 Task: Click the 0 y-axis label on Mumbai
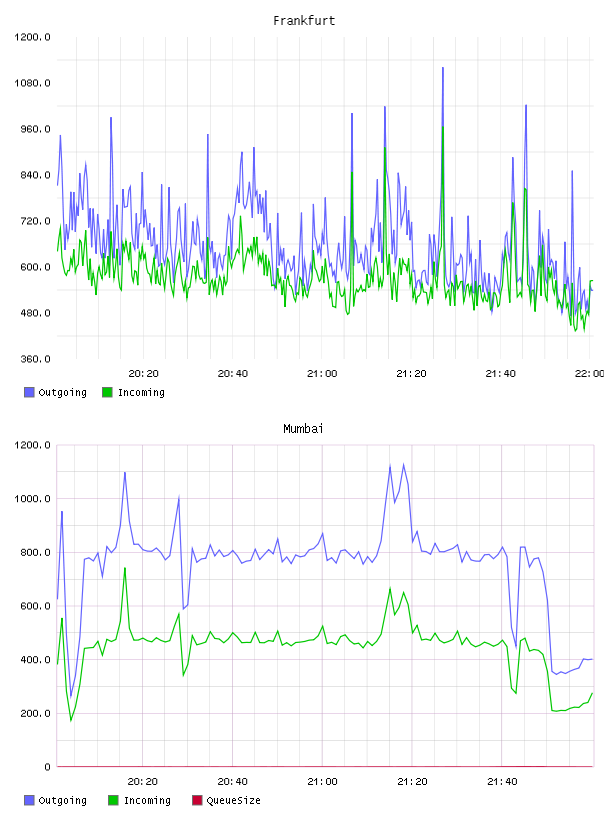pyautogui.click(x=47, y=767)
